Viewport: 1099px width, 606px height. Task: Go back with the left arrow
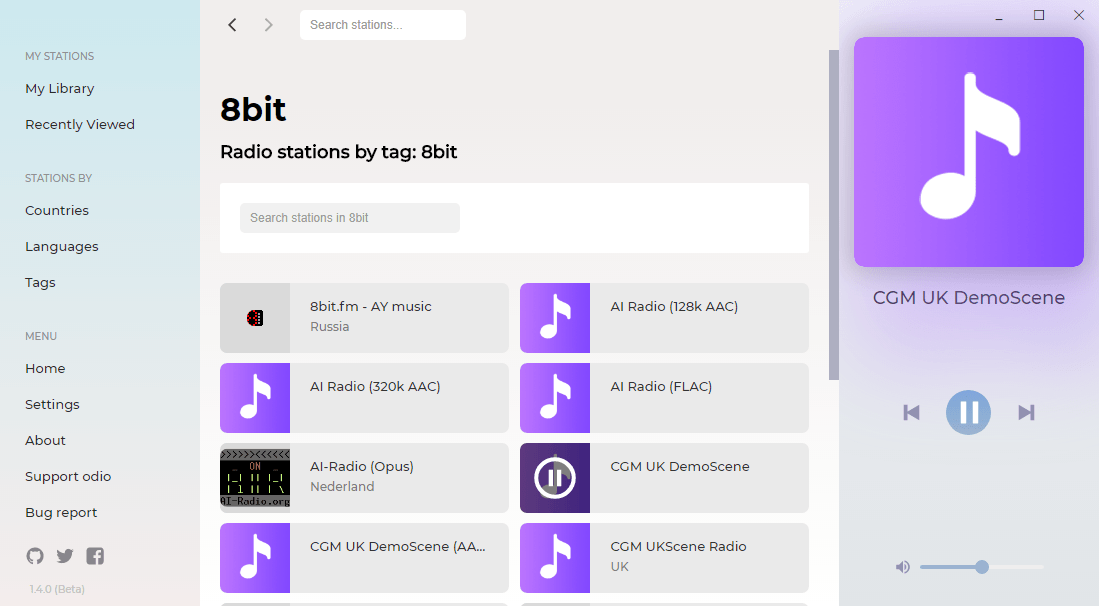pos(232,25)
